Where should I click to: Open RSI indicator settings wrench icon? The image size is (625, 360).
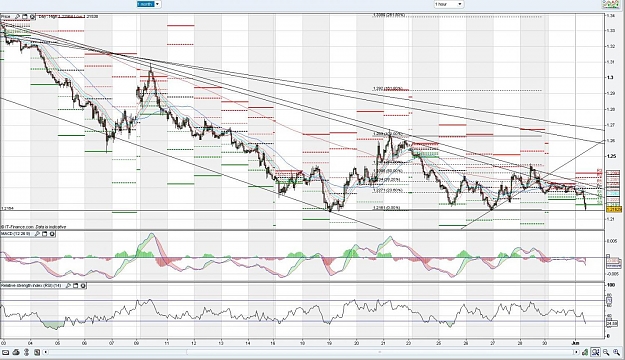[x=68, y=285]
